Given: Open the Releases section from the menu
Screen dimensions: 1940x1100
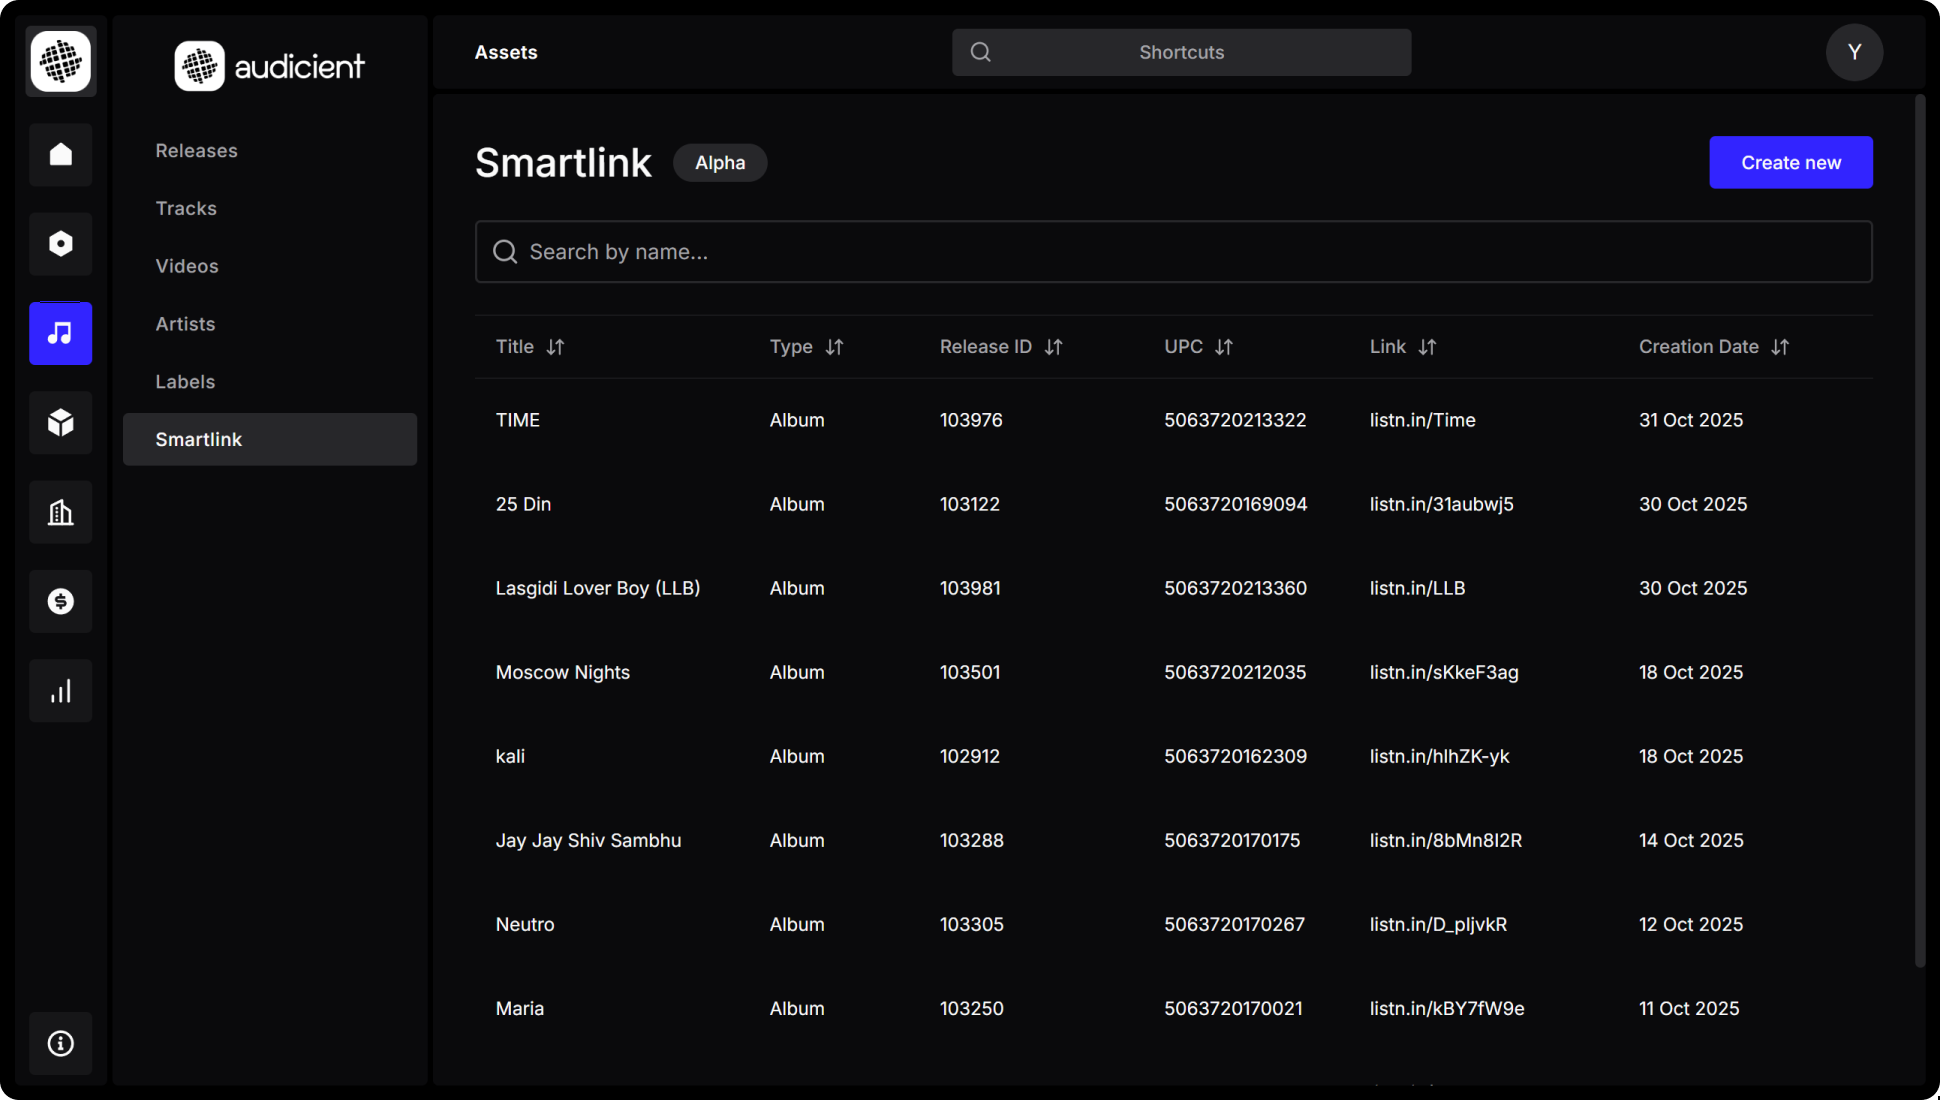Looking at the screenshot, I should pyautogui.click(x=196, y=150).
